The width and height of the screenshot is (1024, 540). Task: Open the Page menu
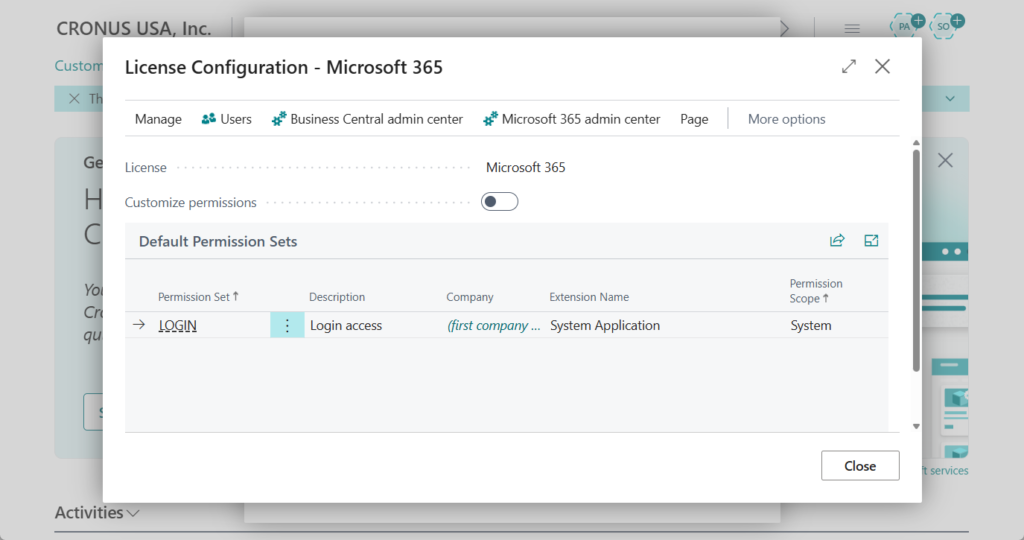pos(694,119)
